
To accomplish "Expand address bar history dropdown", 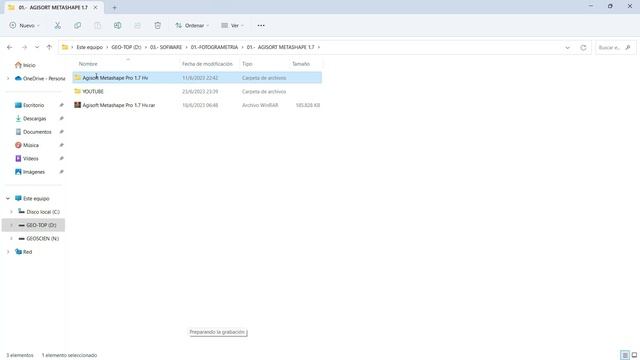I will pos(567,47).
